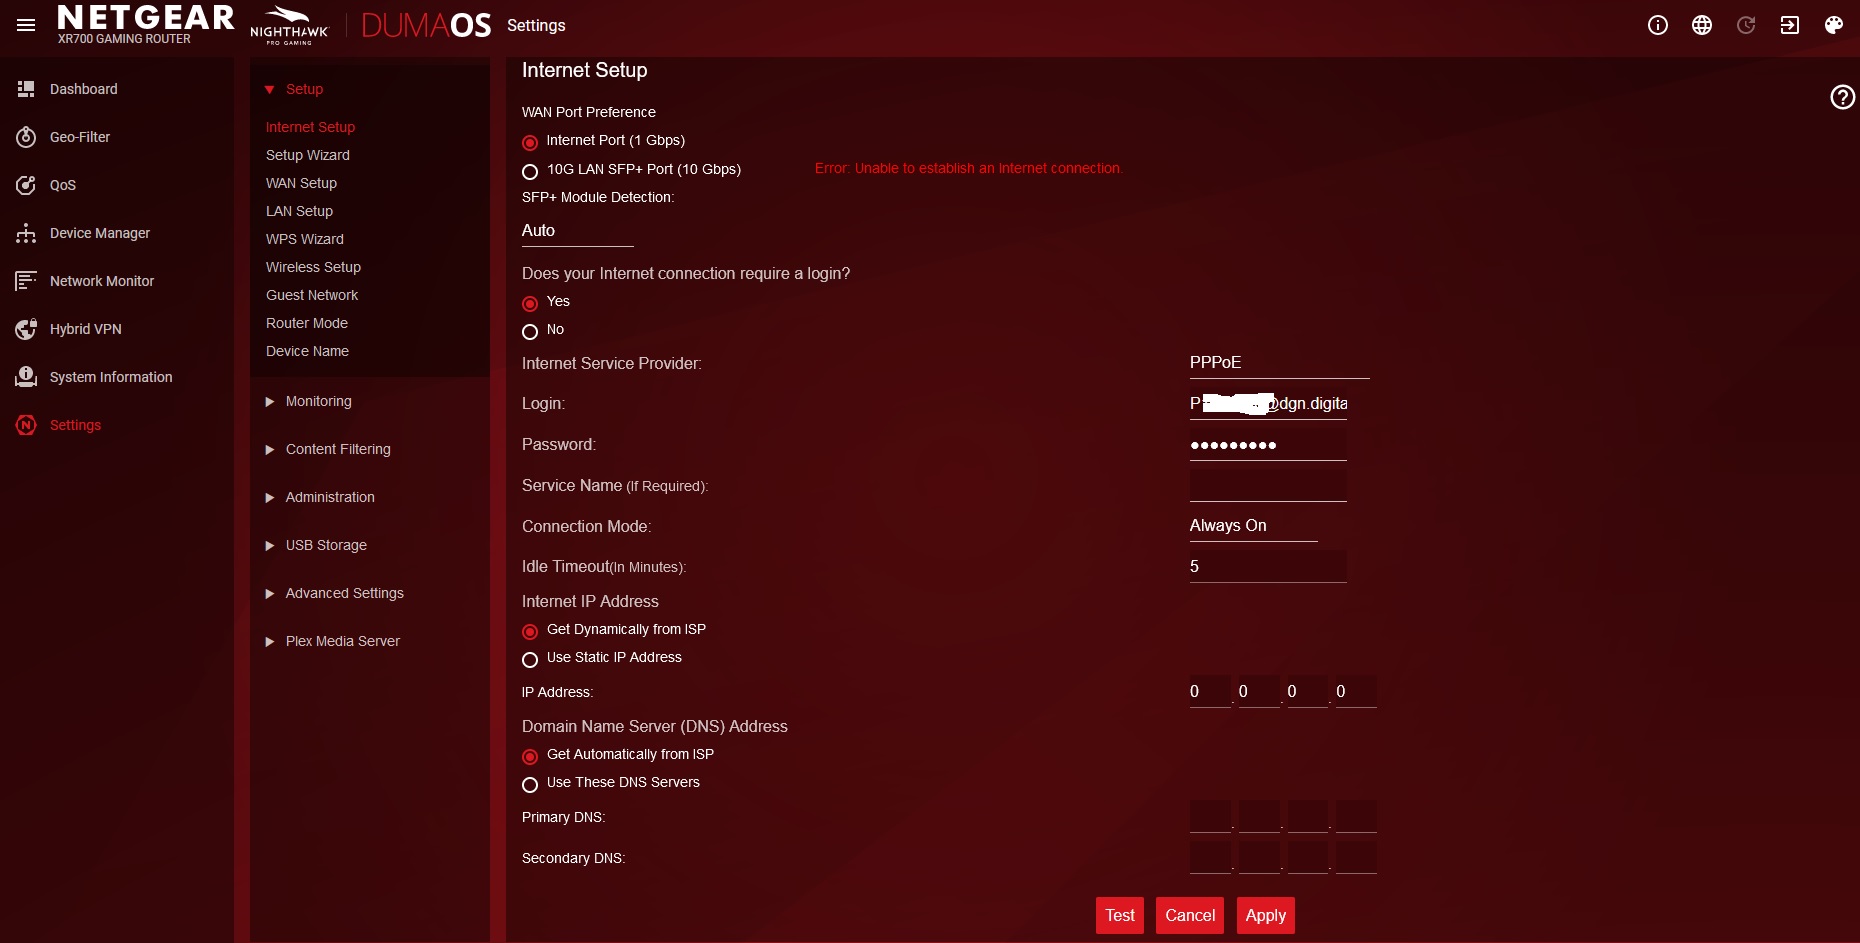The height and width of the screenshot is (943, 1860).
Task: Open Guest Network submenu item
Action: [x=312, y=295]
